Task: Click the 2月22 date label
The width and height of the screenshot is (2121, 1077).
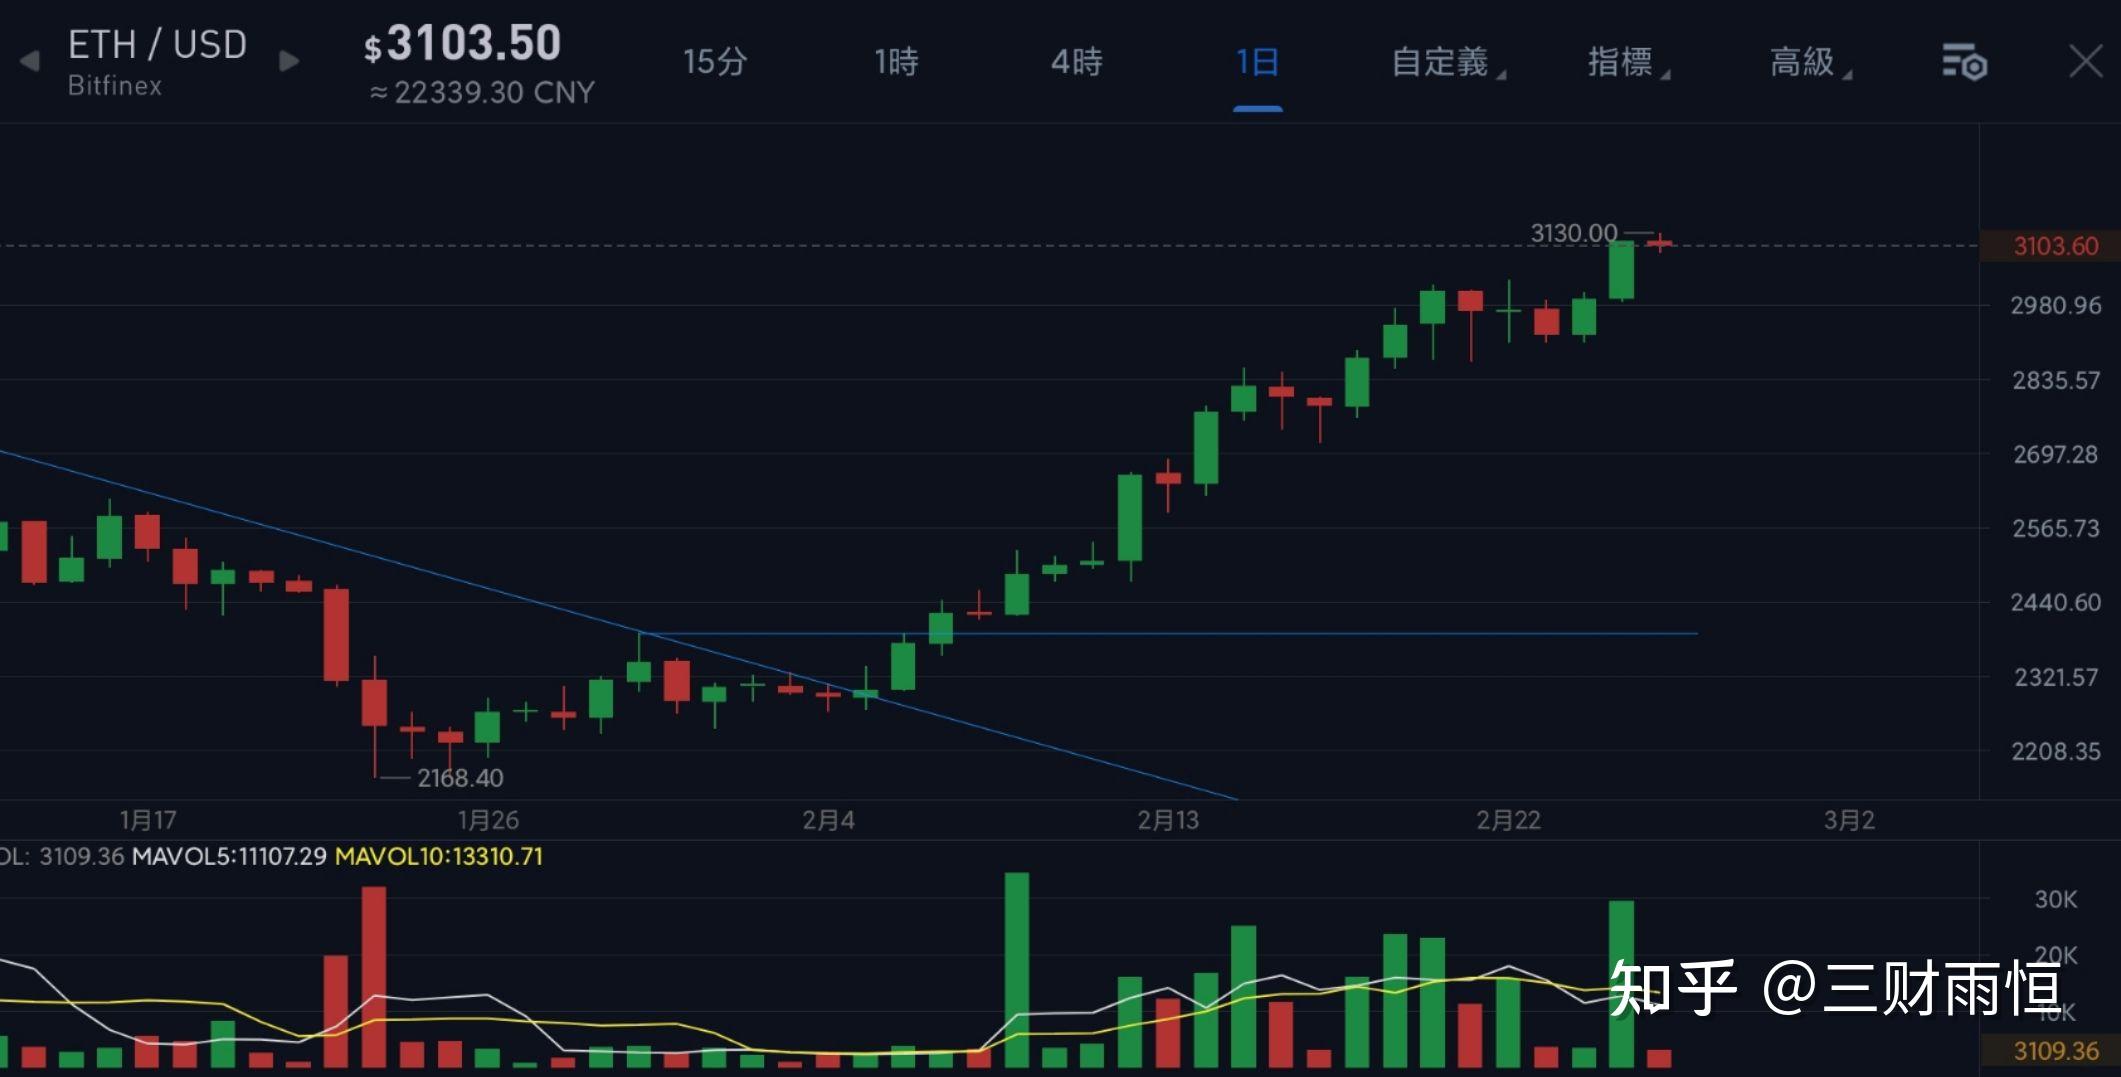Action: click(x=1508, y=821)
